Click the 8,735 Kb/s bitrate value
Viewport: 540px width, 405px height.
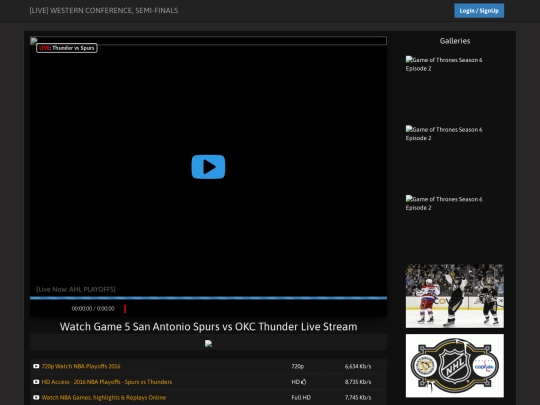(x=358, y=382)
